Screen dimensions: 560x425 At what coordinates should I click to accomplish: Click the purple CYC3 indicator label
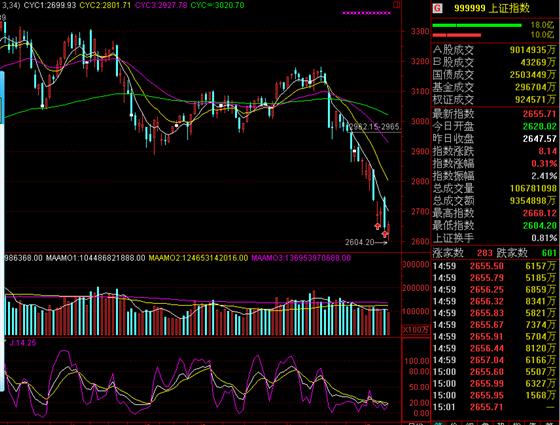pyautogui.click(x=161, y=5)
